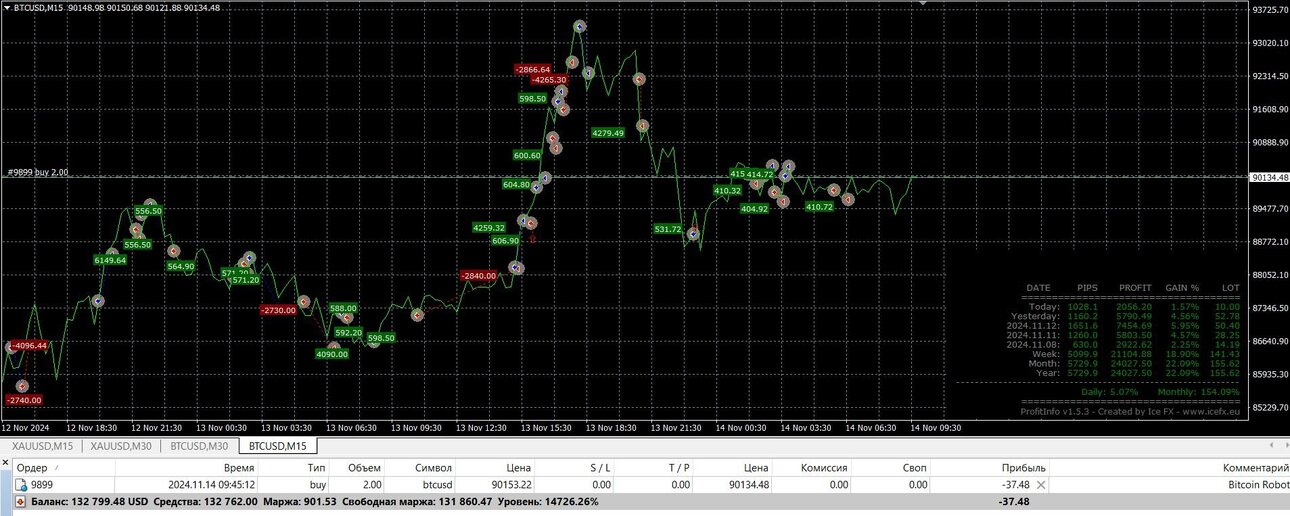Click the Yesterday row in ProfitInfo
Viewport: 1290px width, 516px height.
coord(1127,316)
